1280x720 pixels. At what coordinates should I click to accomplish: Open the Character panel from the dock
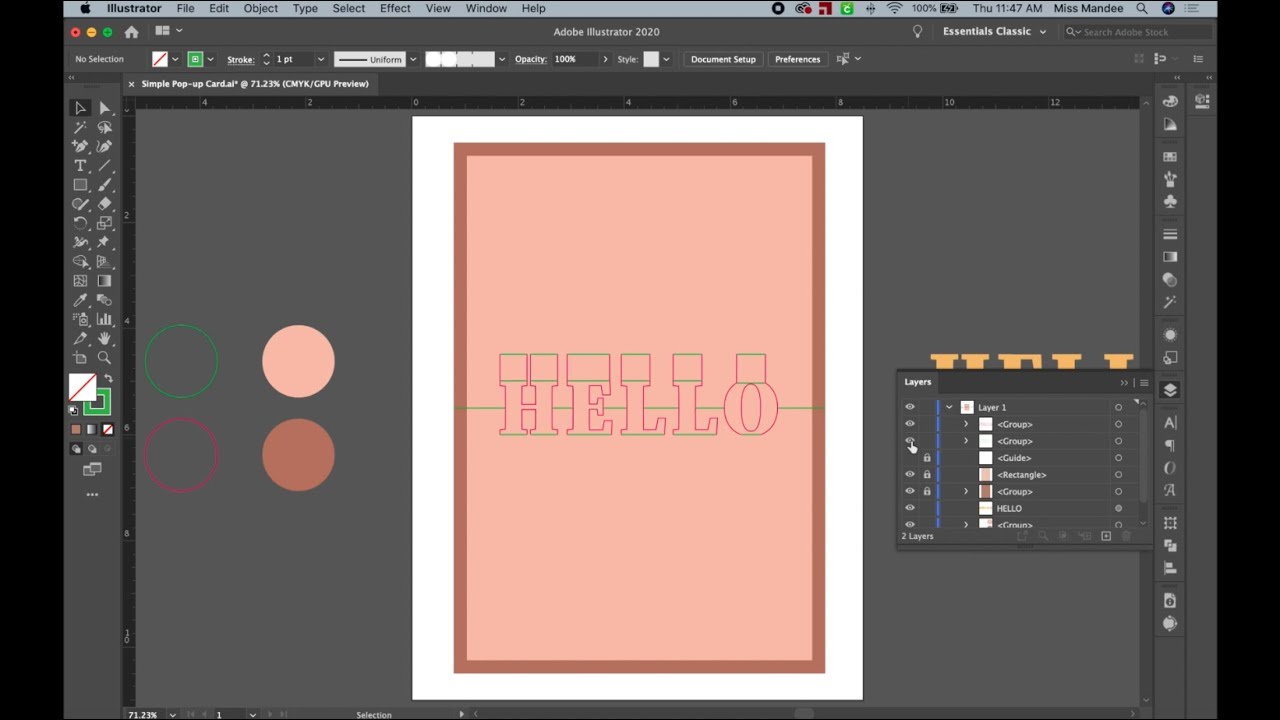click(x=1170, y=423)
